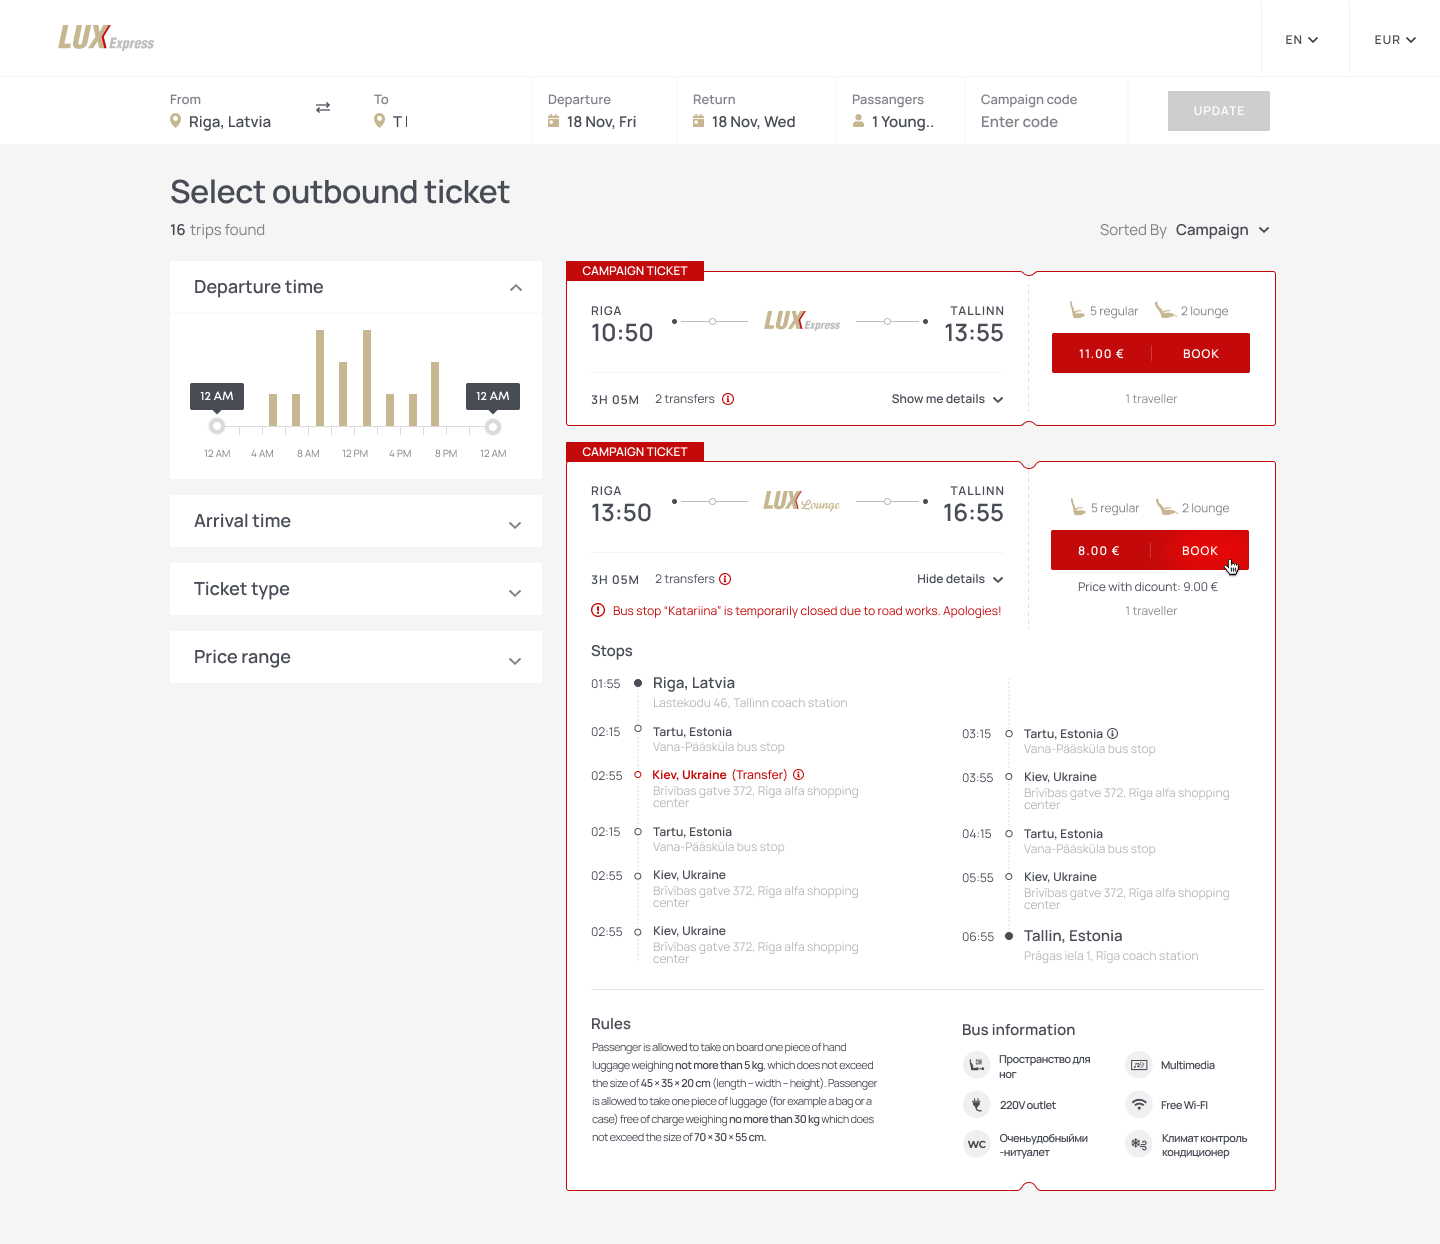Expand the Price range filter
Image resolution: width=1440 pixels, height=1244 pixels.
[x=515, y=661]
